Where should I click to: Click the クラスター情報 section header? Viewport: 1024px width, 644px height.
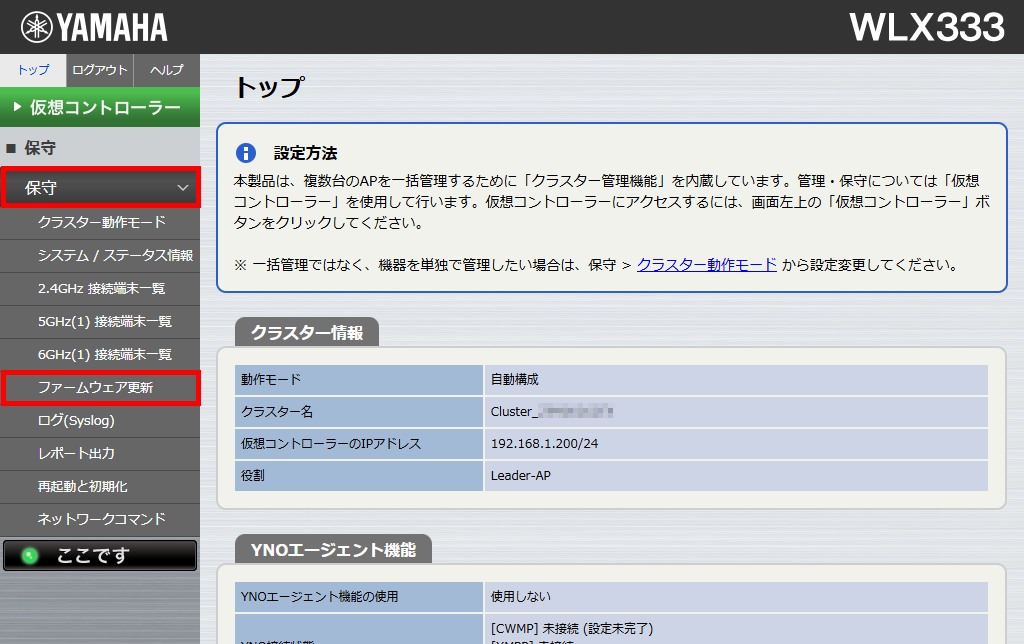tap(307, 332)
